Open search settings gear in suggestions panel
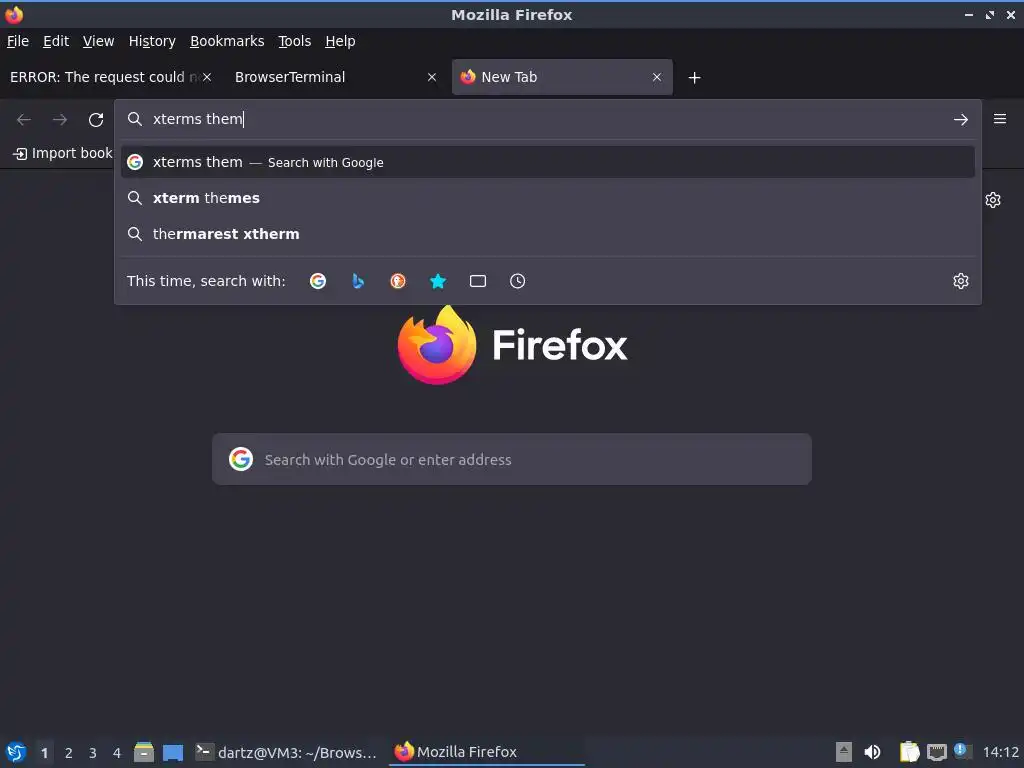1024x768 pixels. [x=961, y=281]
